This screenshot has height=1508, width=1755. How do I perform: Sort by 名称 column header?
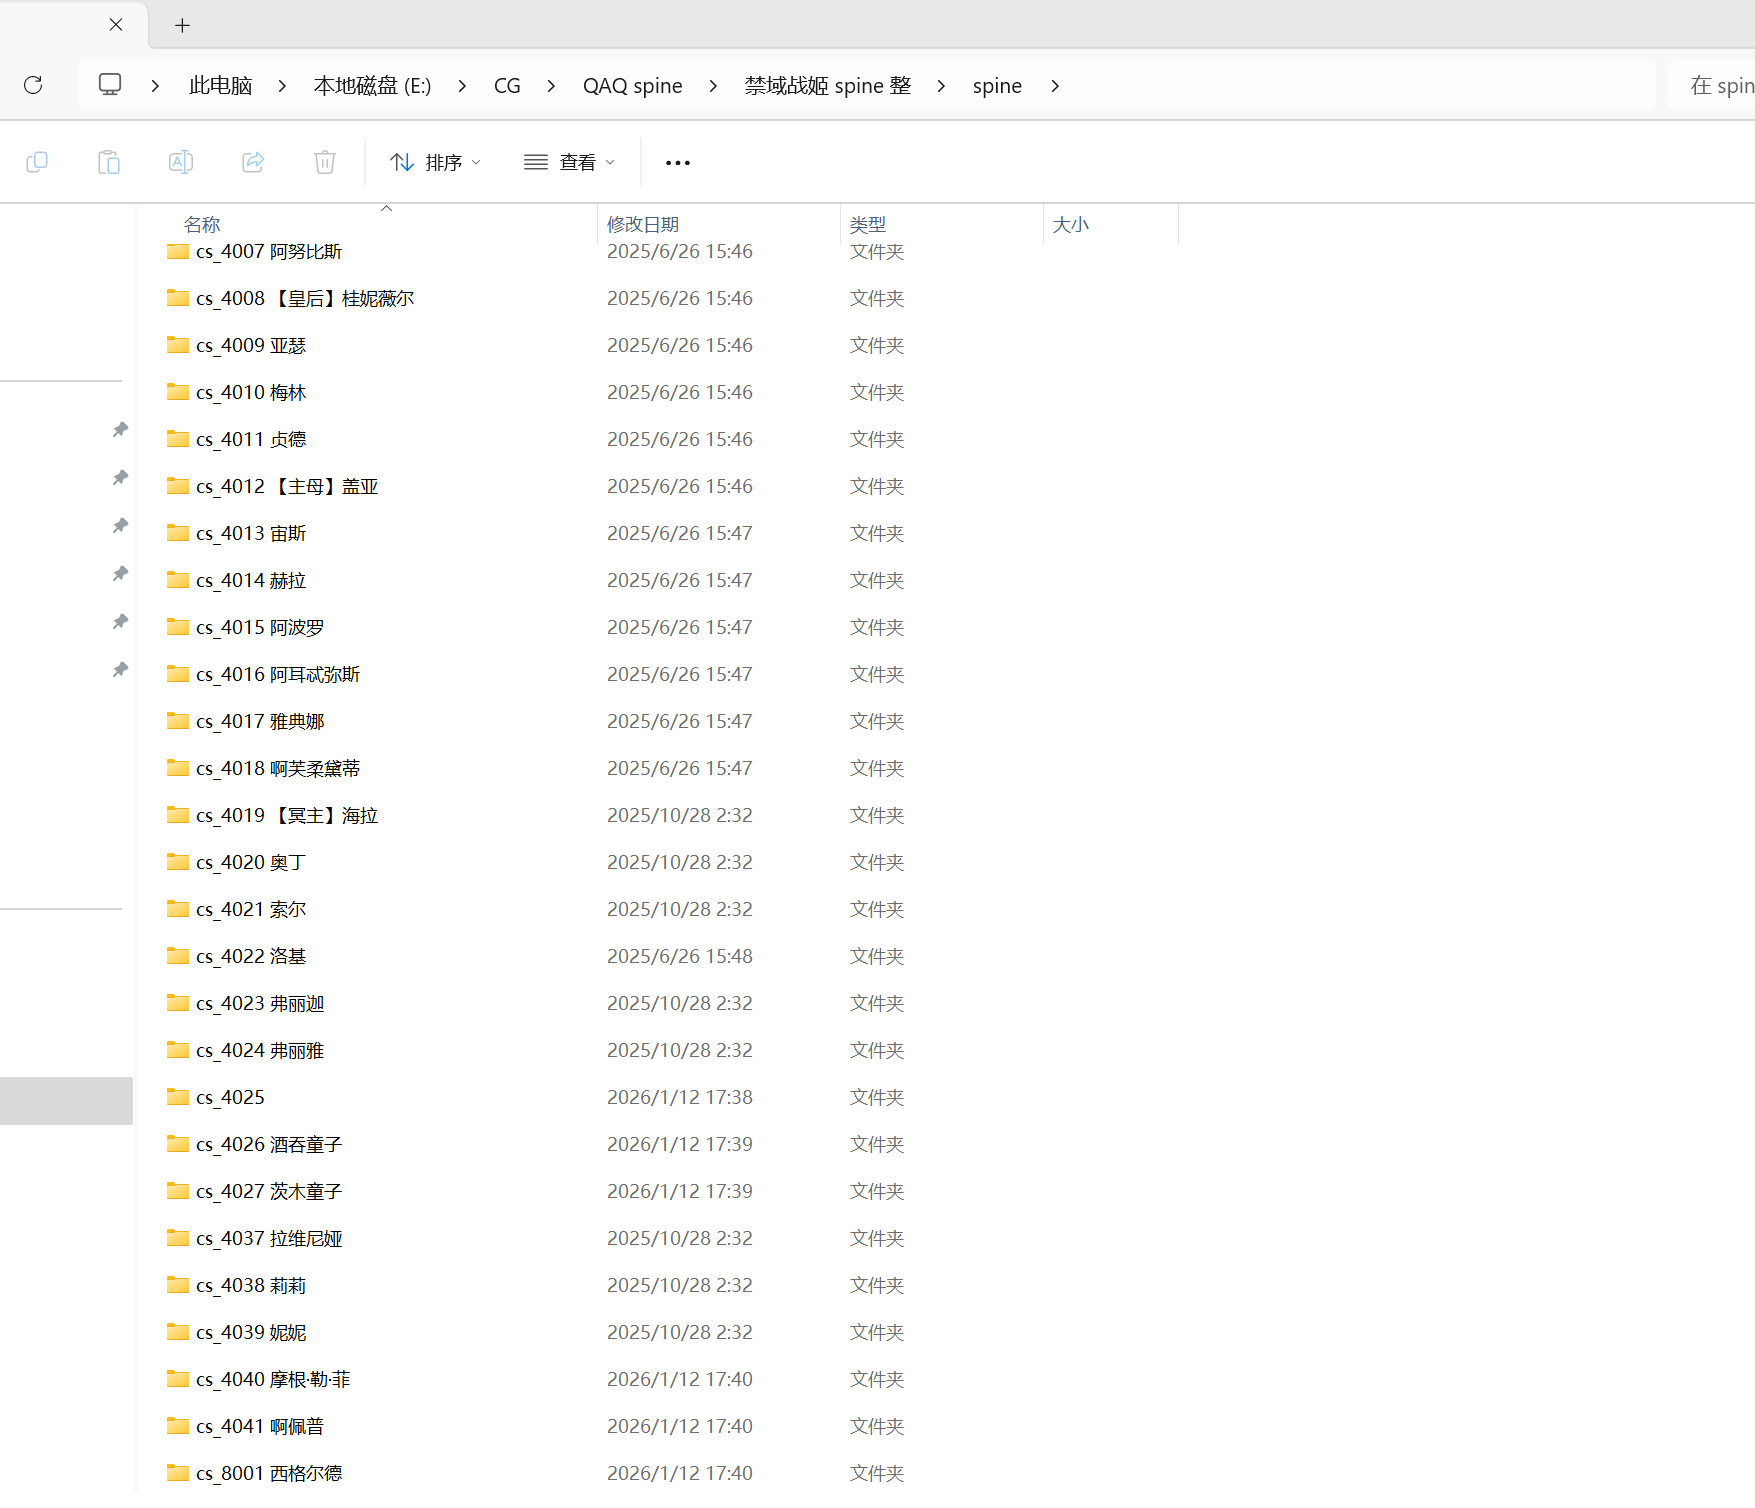pyautogui.click(x=202, y=224)
